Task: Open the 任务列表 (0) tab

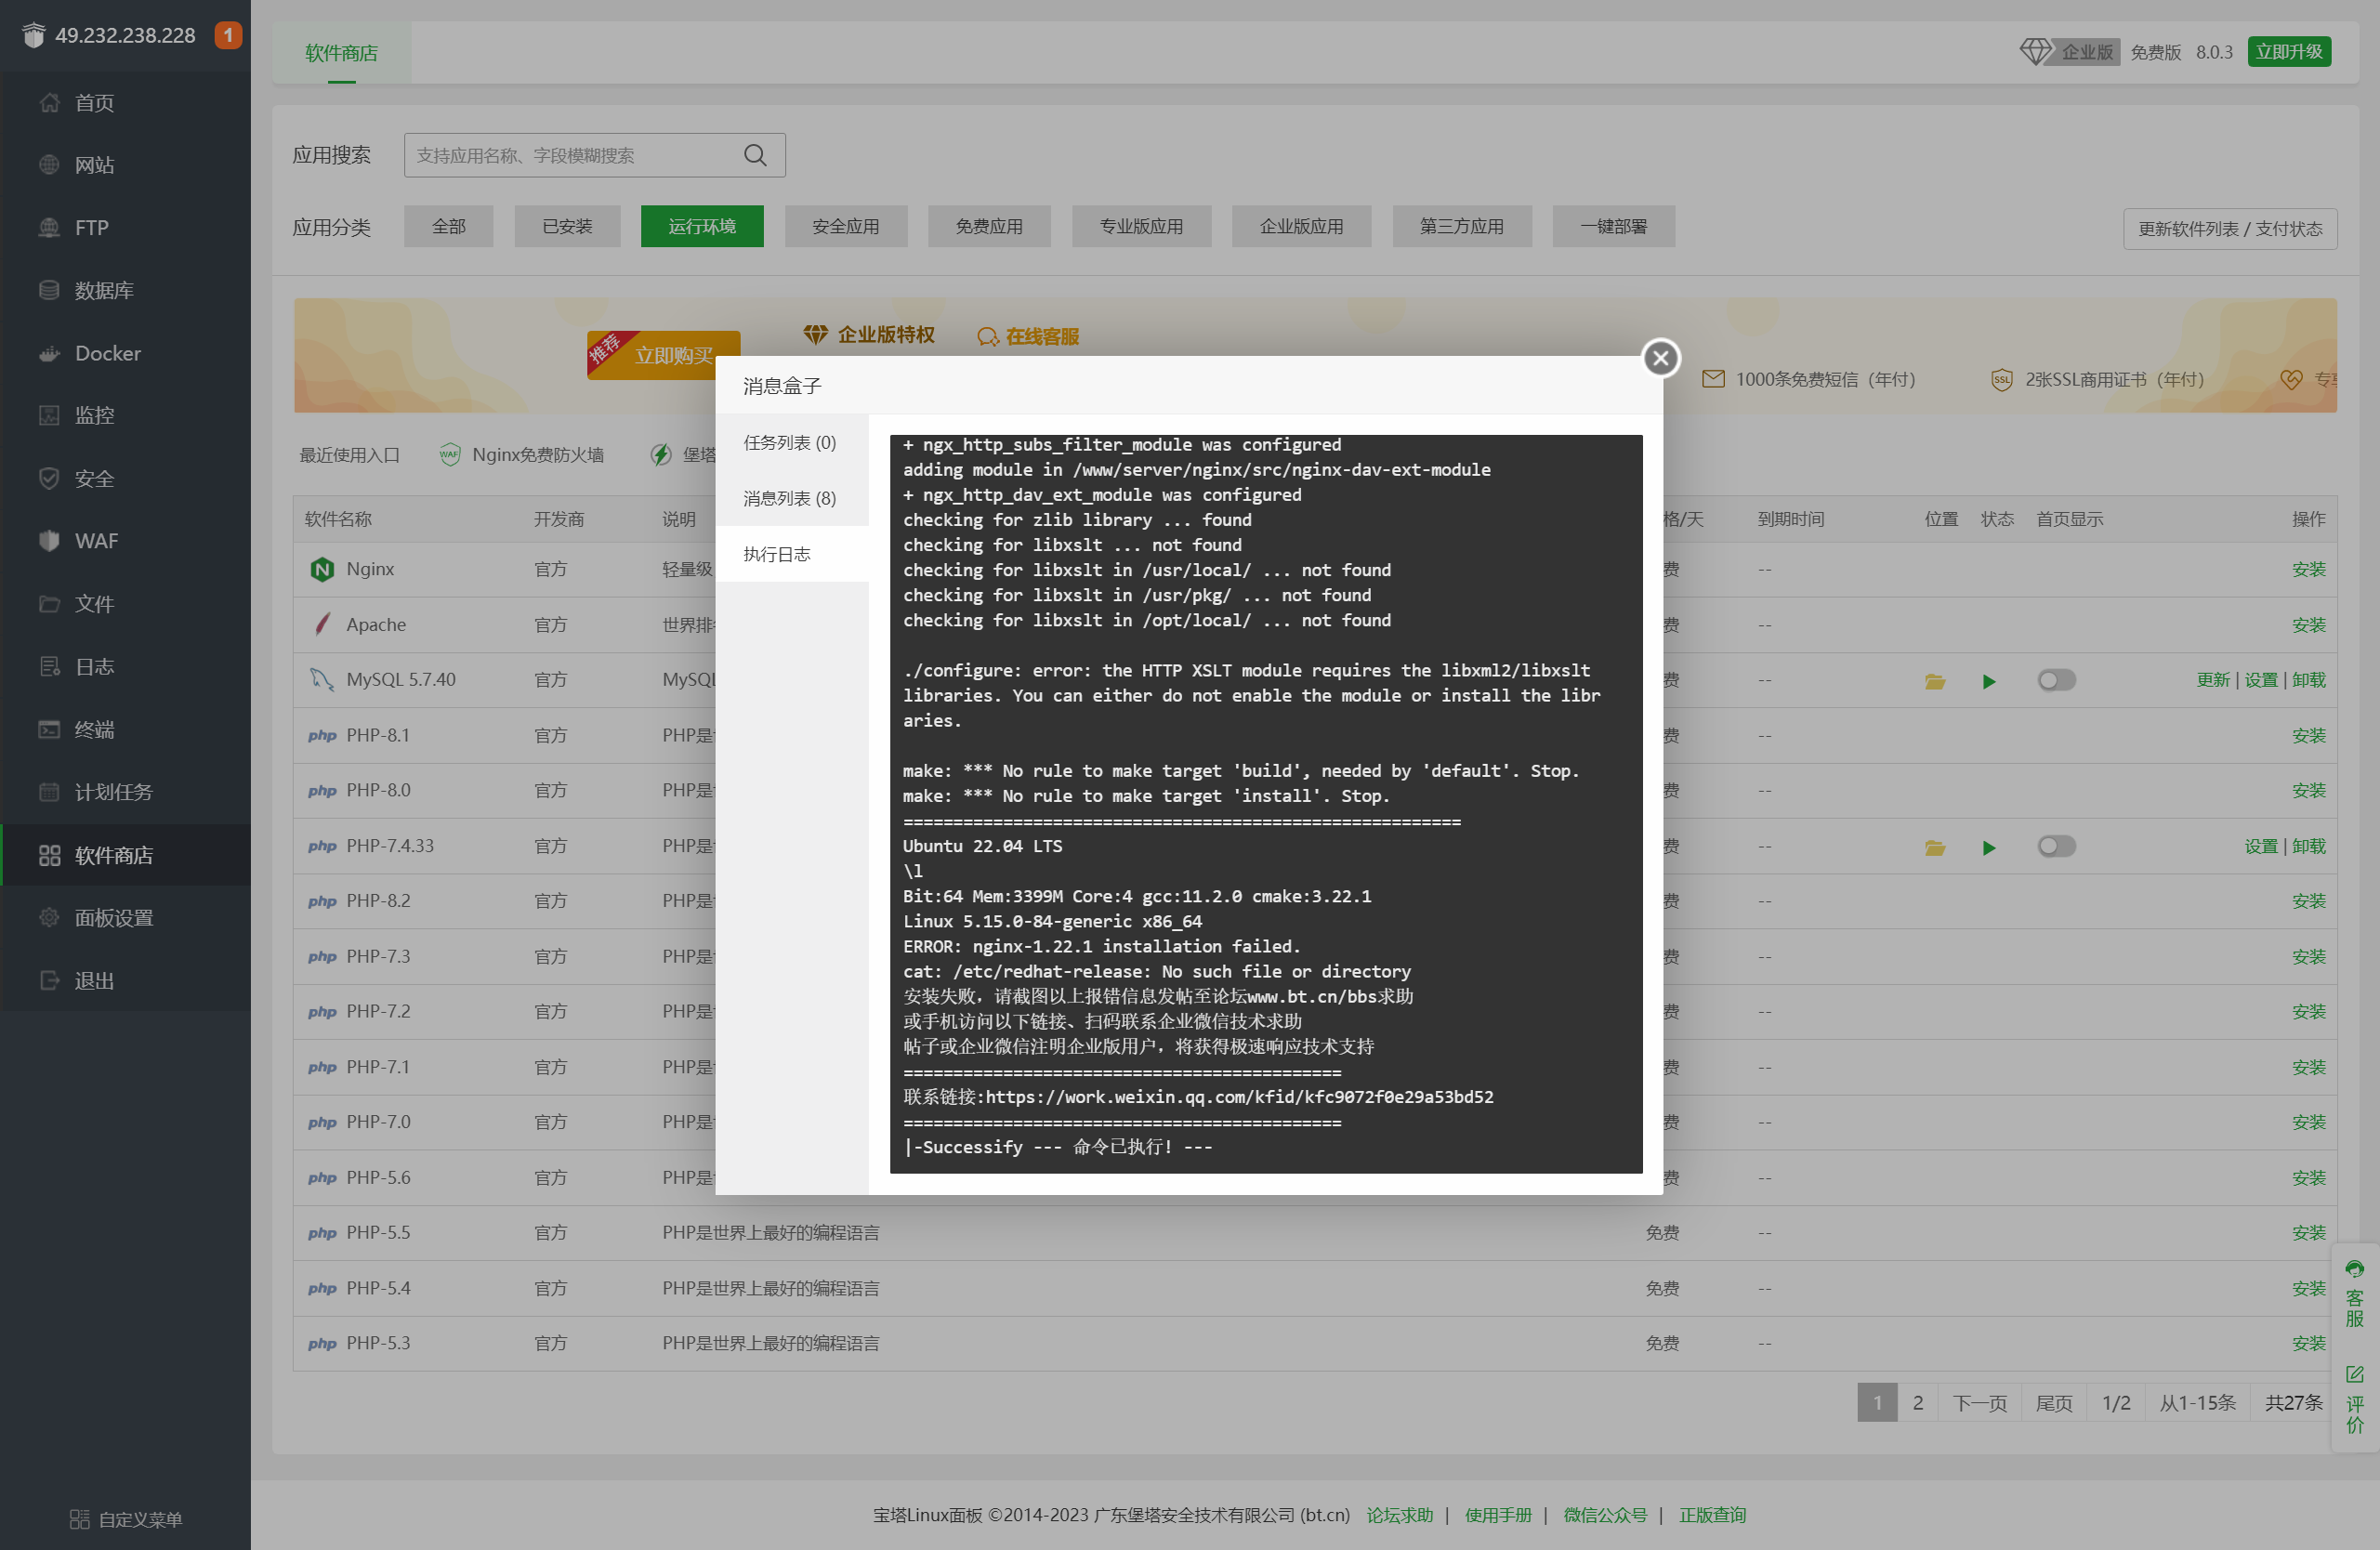Action: point(791,442)
